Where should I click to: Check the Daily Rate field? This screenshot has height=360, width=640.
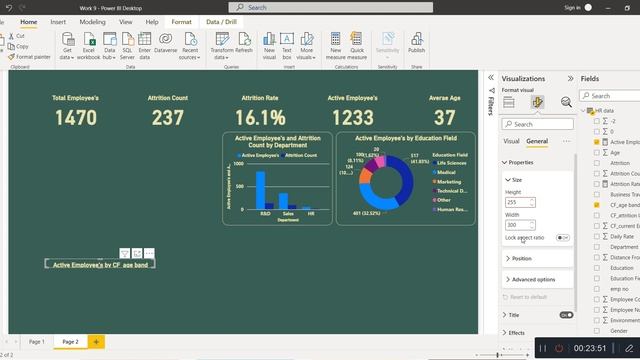pos(597,236)
